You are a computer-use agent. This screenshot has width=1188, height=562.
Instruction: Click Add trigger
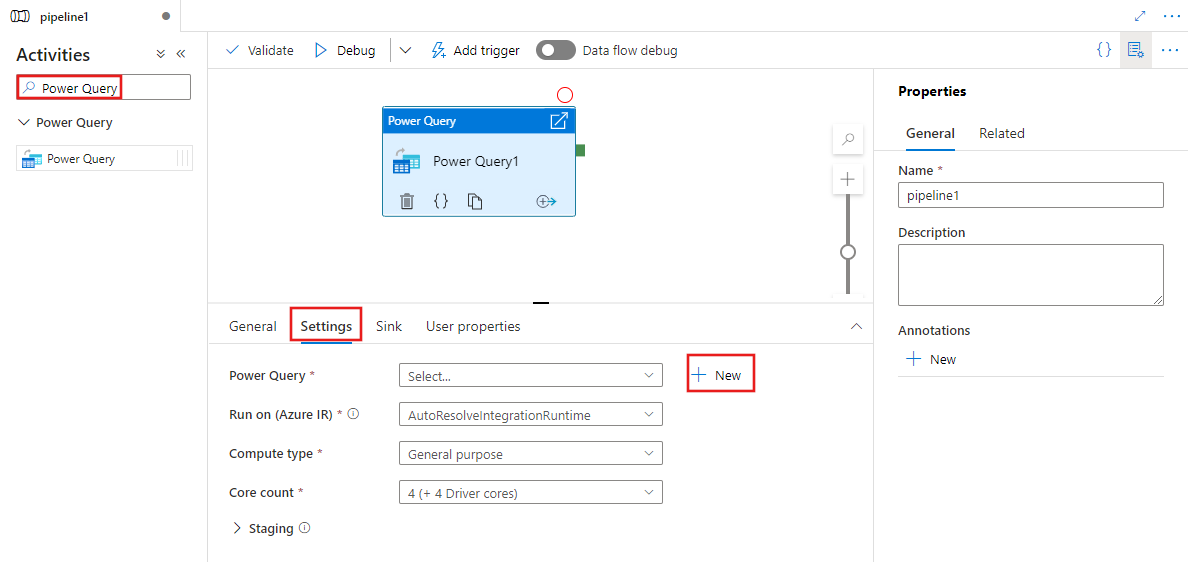[475, 51]
